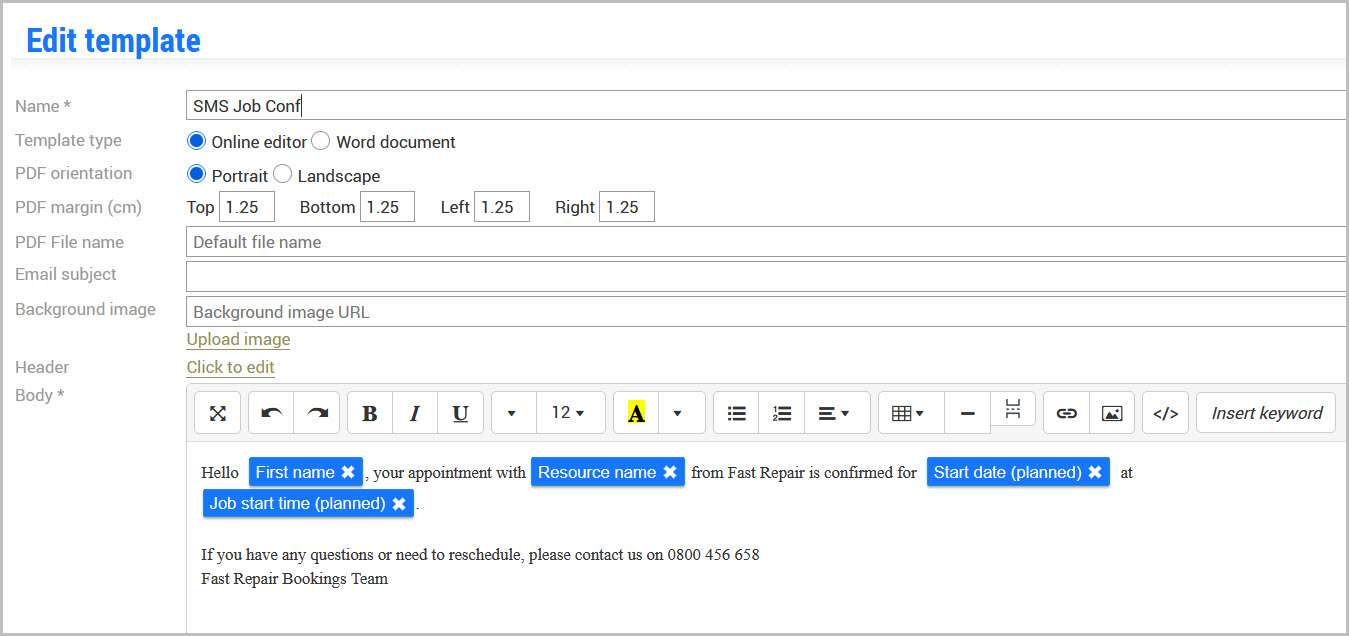Click the Top margin field
Screen dimensions: 1349x636
pyautogui.click(x=246, y=207)
